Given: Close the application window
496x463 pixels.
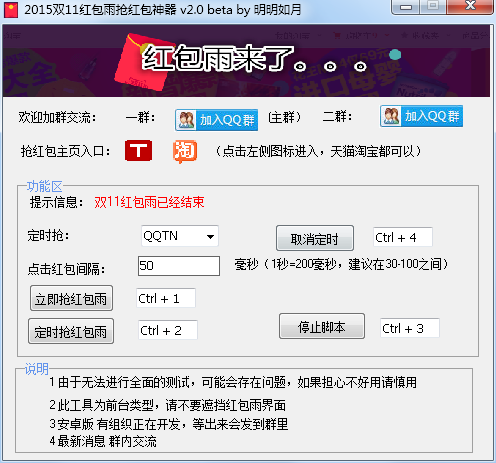Looking at the screenshot, I should coord(470,7).
